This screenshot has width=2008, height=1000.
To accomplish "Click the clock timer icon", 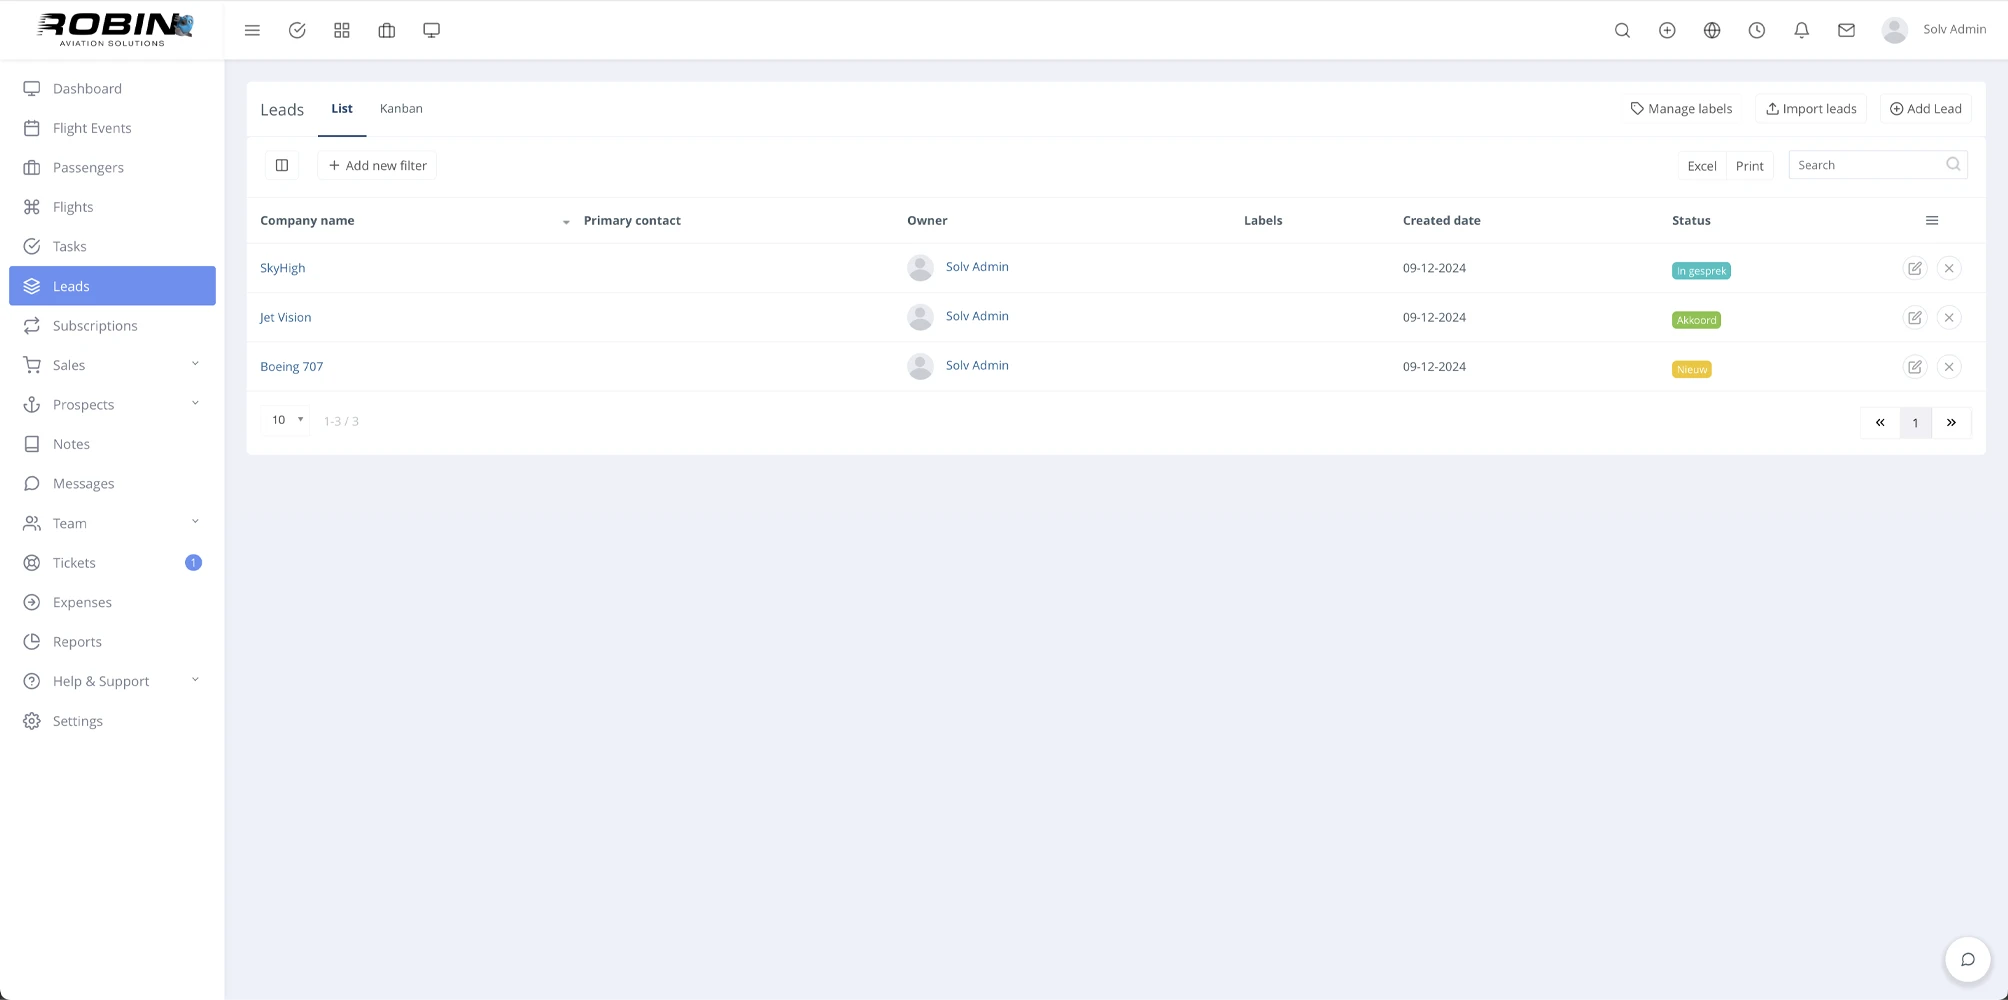I will coord(1756,30).
